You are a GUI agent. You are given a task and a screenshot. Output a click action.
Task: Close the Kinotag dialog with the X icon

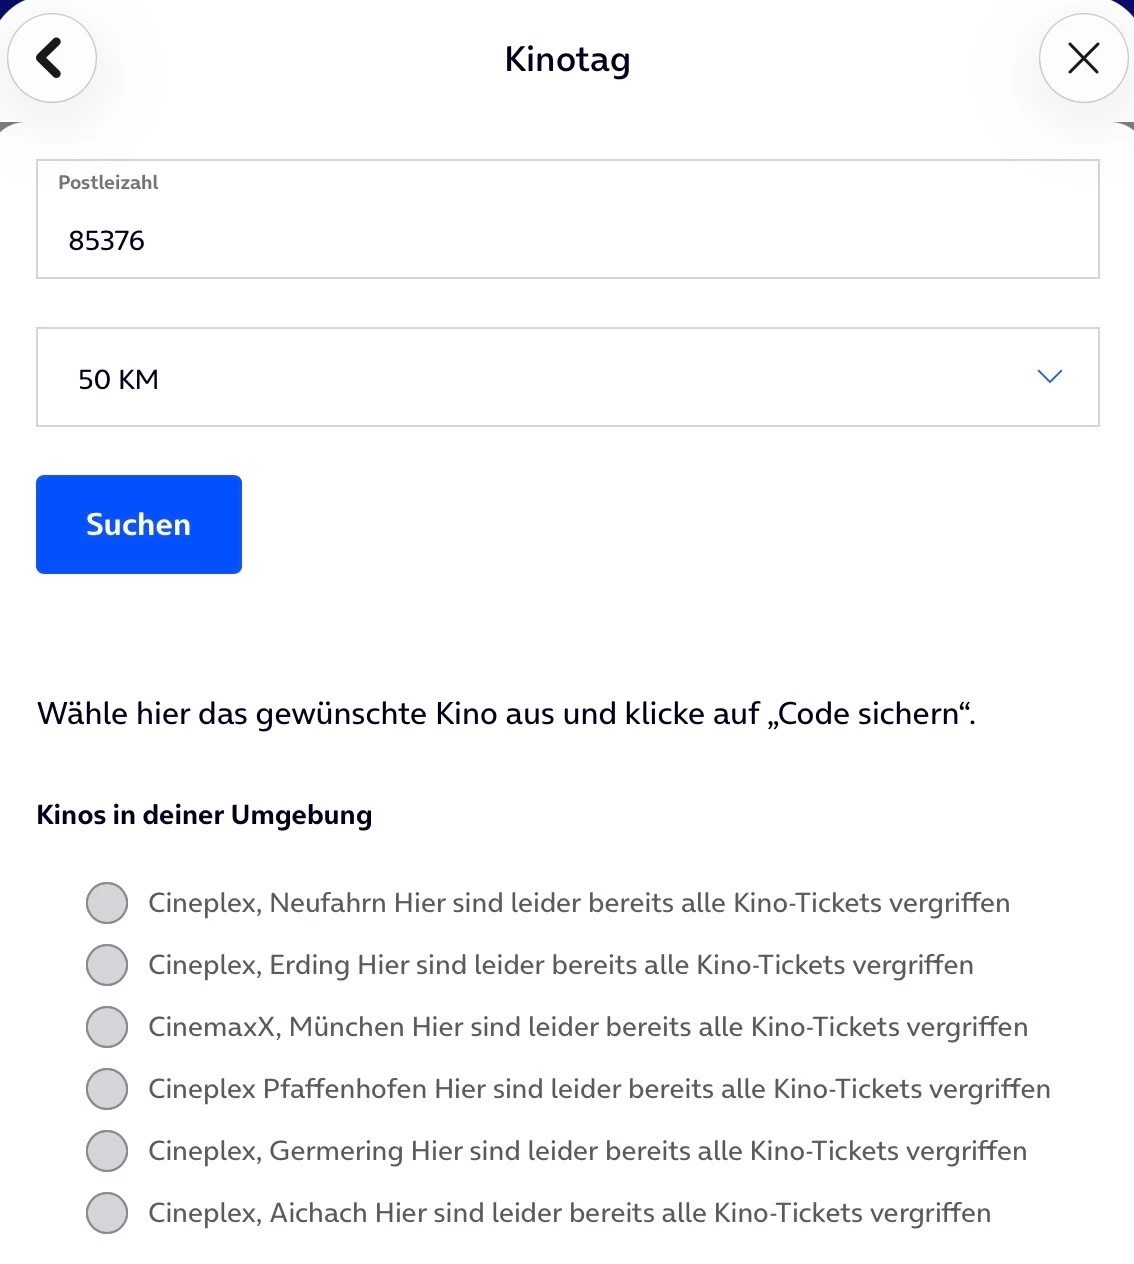tap(1083, 58)
